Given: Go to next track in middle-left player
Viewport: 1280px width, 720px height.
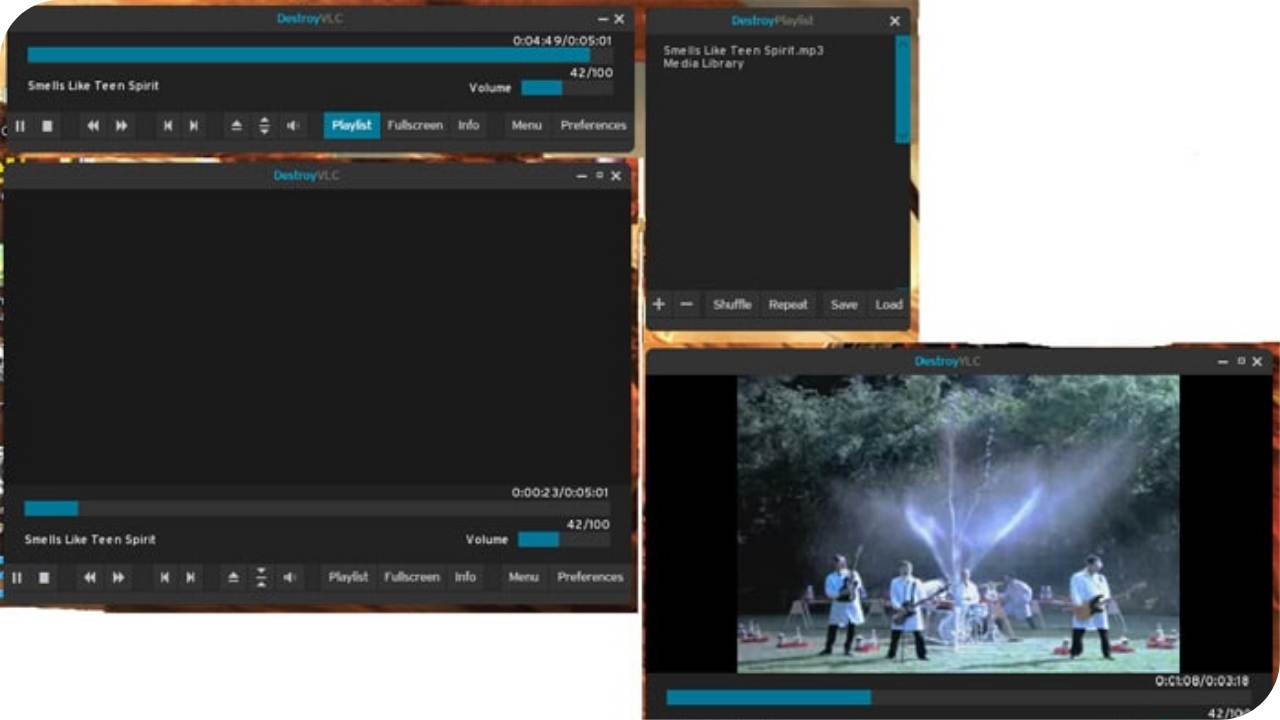Looking at the screenshot, I should coord(191,578).
